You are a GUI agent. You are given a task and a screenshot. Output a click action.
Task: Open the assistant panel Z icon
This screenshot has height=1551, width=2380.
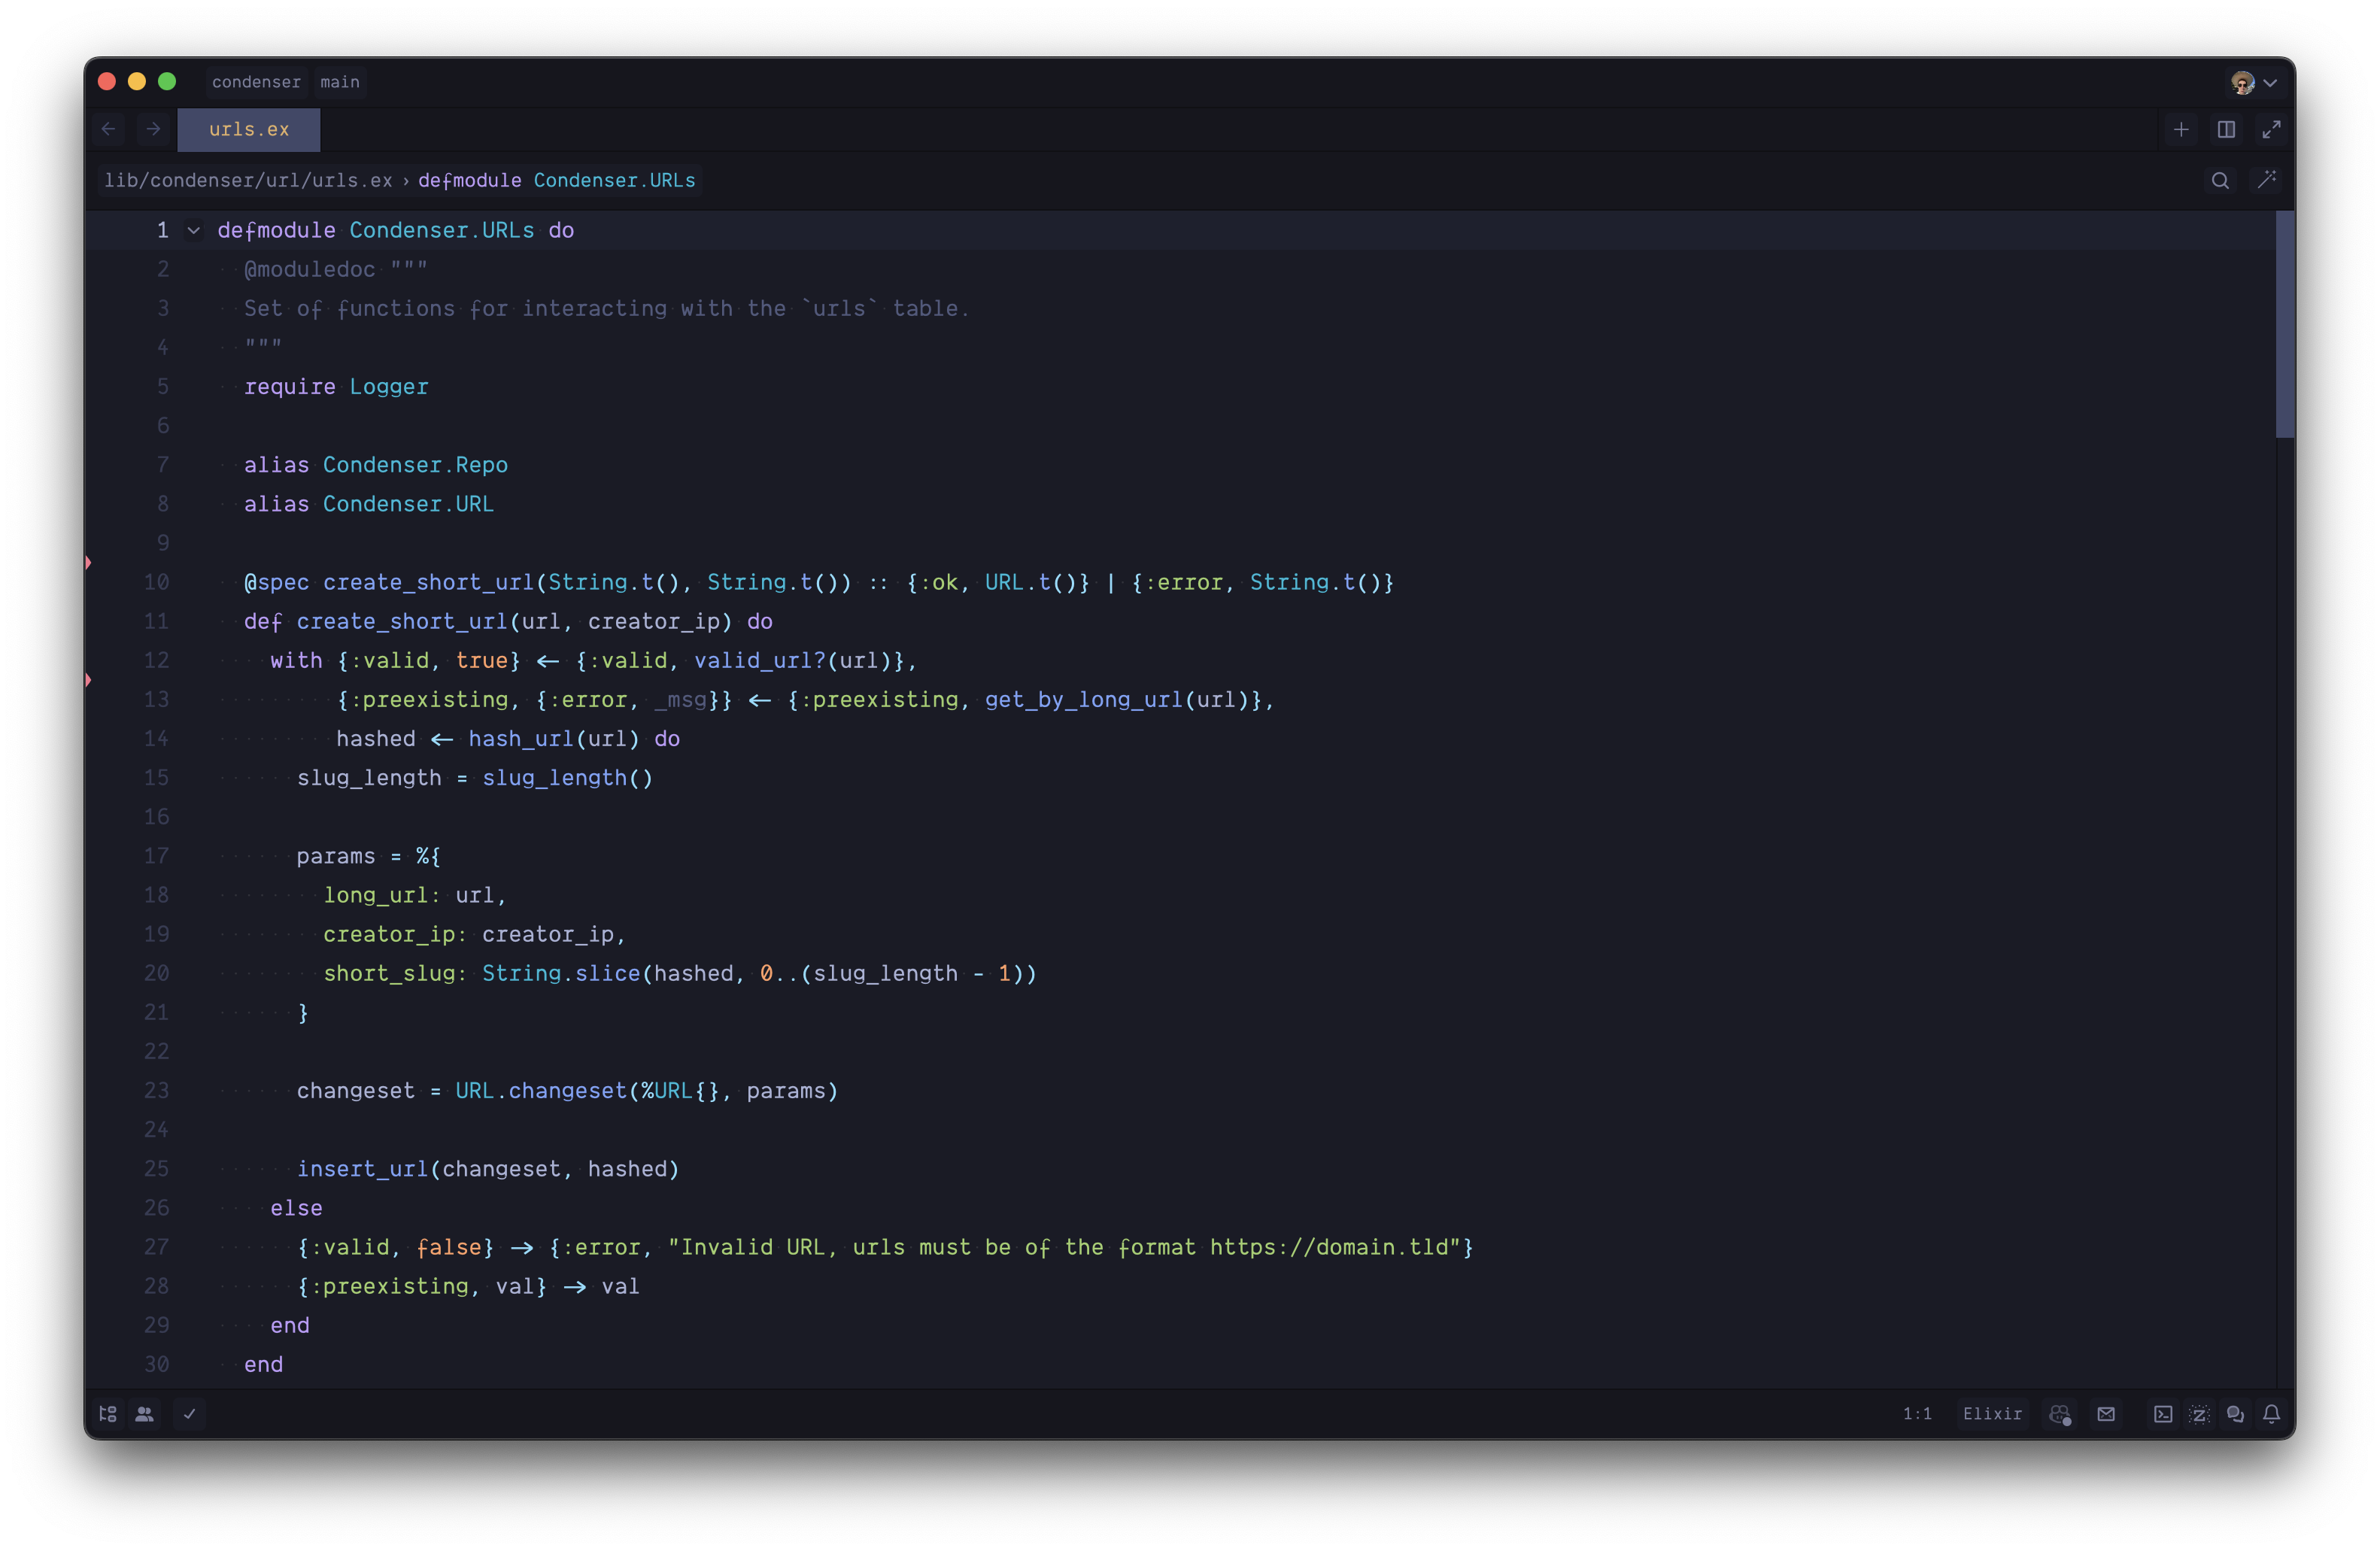(2199, 1413)
